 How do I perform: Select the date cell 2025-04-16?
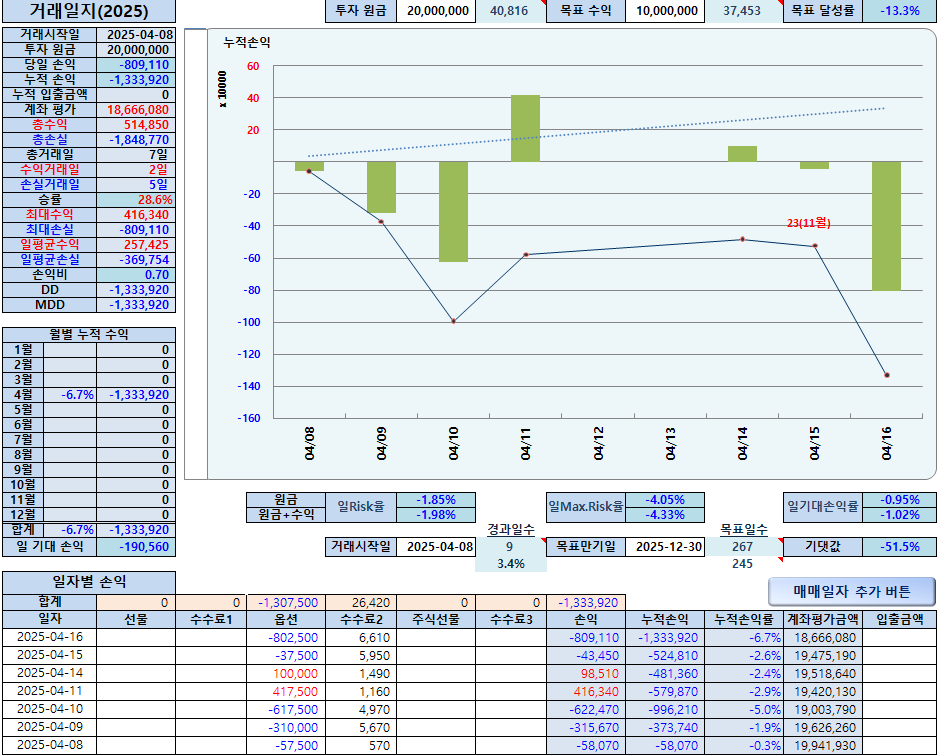50,637
